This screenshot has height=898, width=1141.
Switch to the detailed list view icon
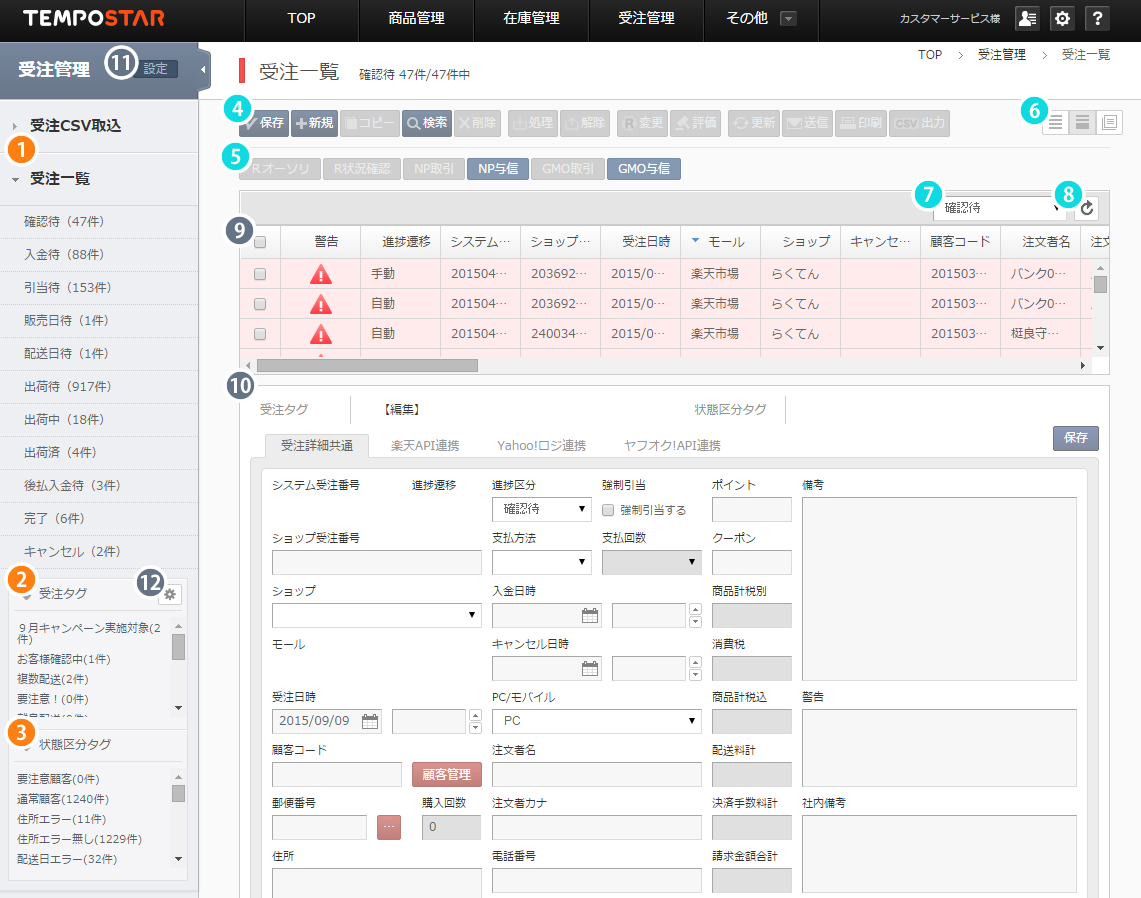coord(1110,122)
